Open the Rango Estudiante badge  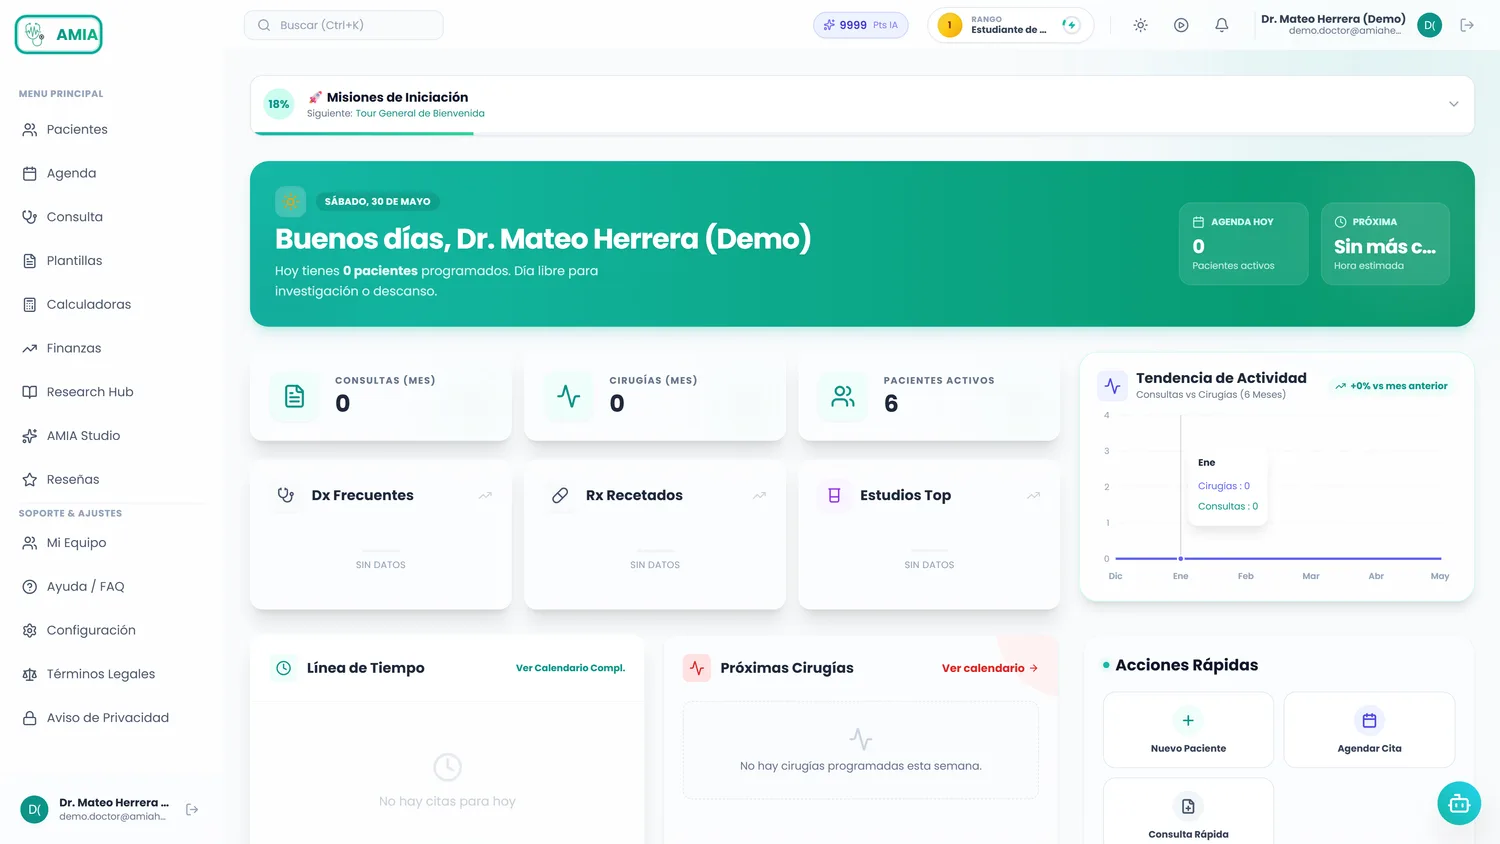(x=1011, y=25)
